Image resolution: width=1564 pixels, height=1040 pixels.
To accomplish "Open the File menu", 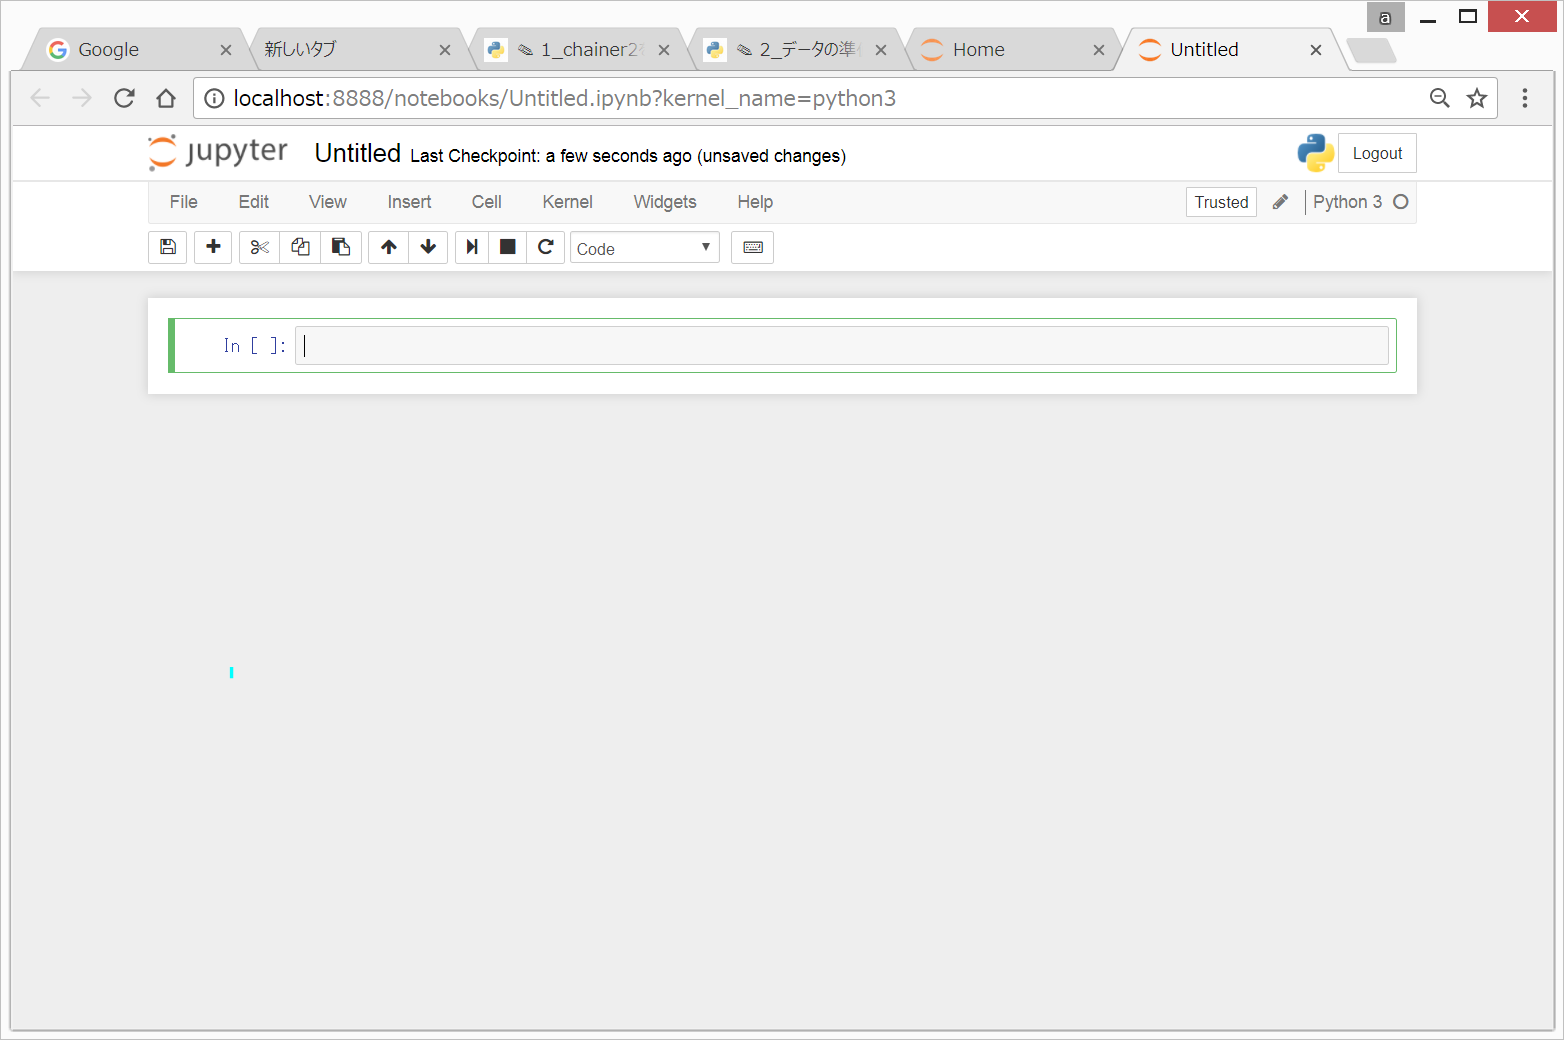I will [183, 202].
